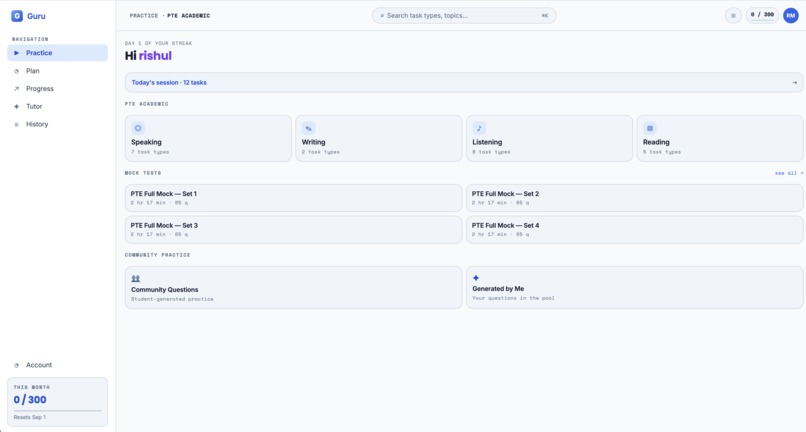Click the Reading book icon
Image resolution: width=806 pixels, height=432 pixels.
(x=650, y=128)
